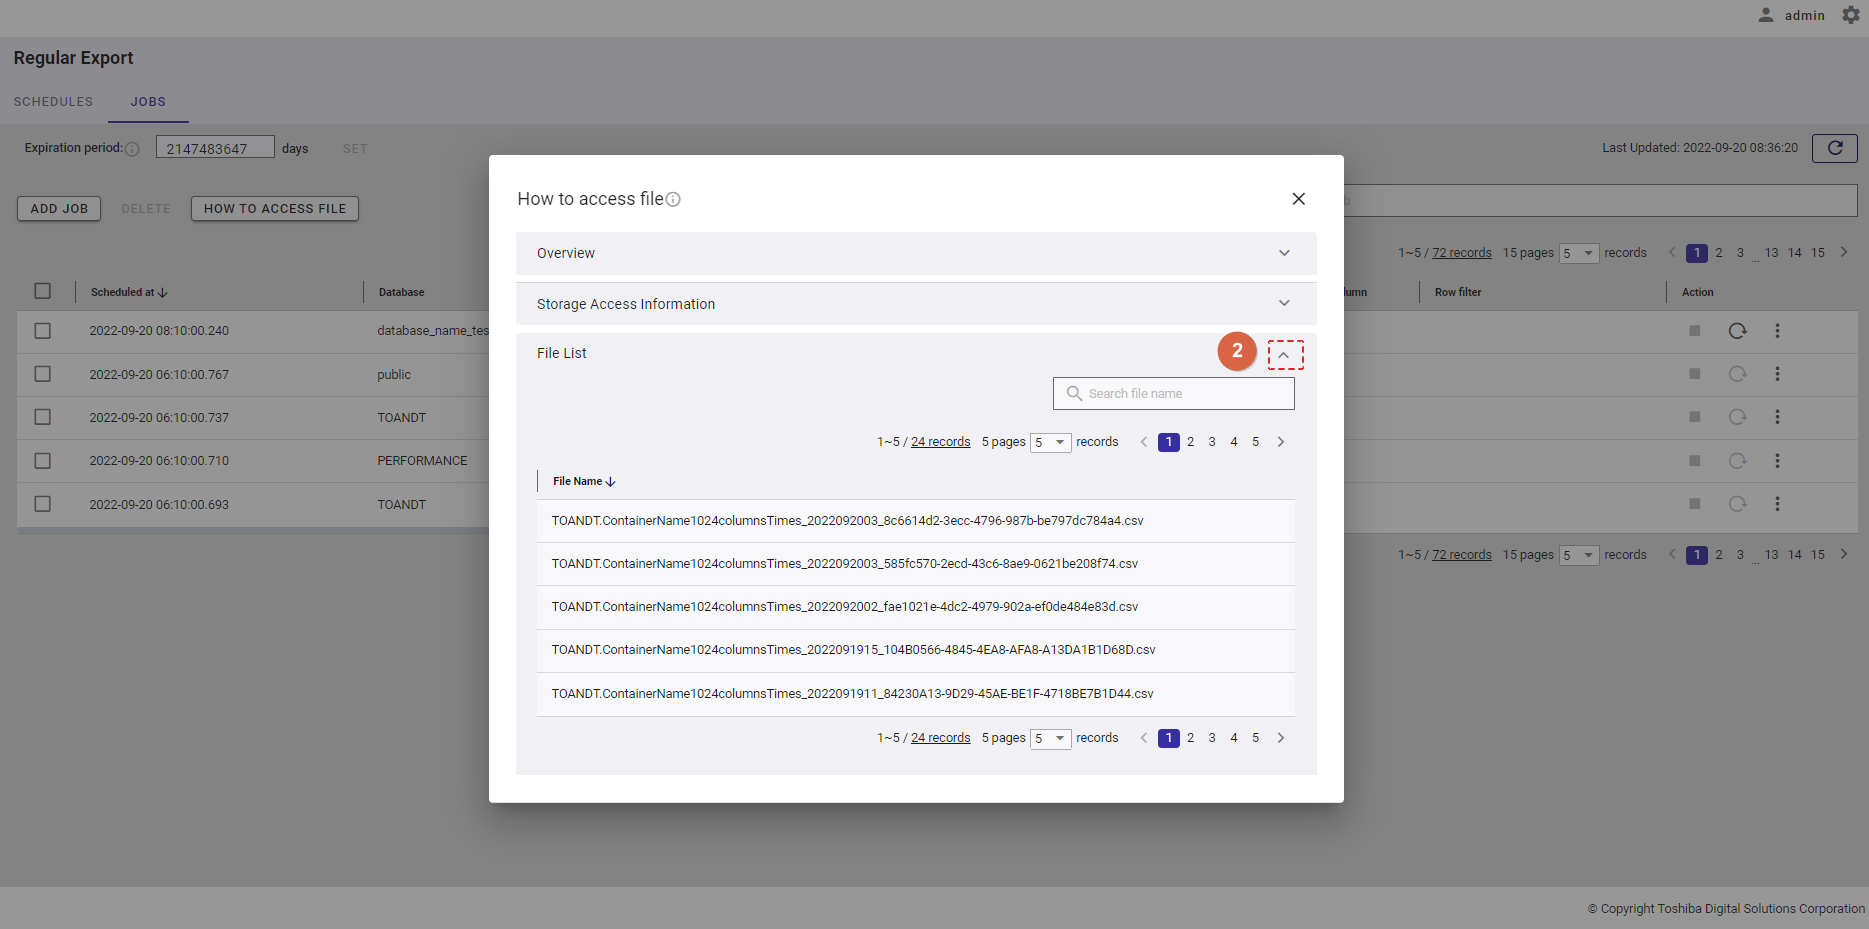
Task: Click 24 records link above file list
Action: click(x=940, y=442)
